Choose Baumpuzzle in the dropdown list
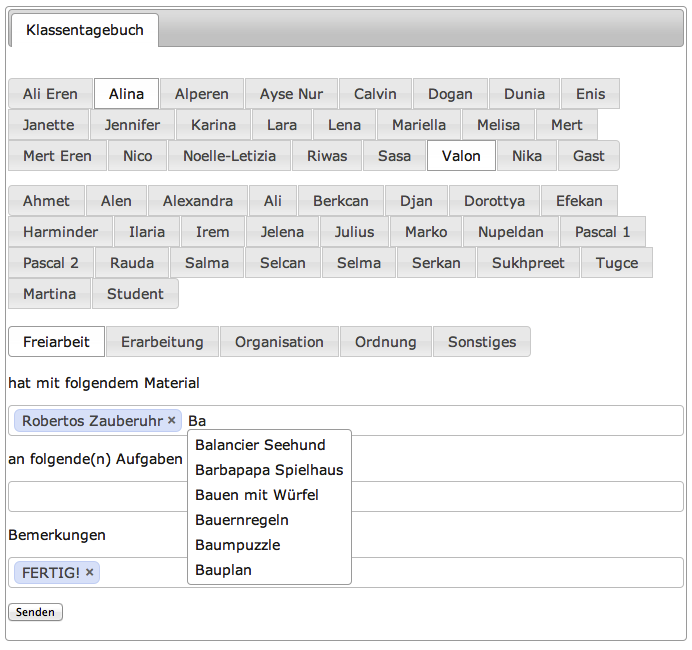The image size is (692, 650). [237, 545]
